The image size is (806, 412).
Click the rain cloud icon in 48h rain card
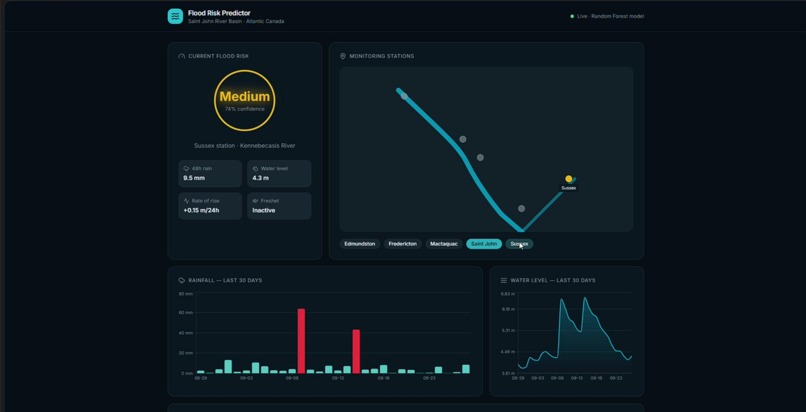pos(186,168)
